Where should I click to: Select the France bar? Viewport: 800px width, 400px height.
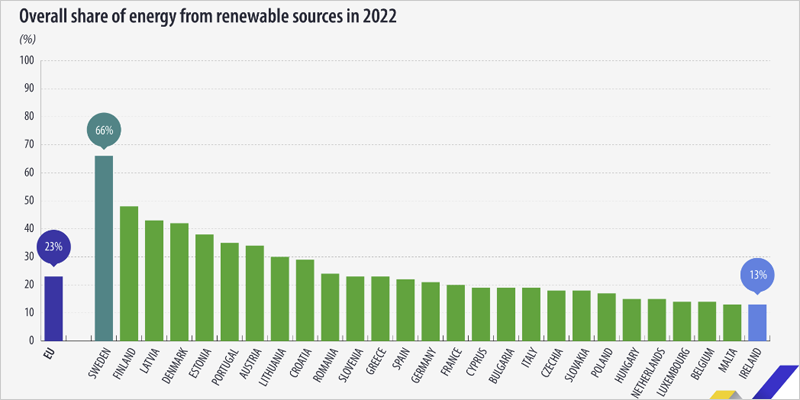pyautogui.click(x=456, y=312)
